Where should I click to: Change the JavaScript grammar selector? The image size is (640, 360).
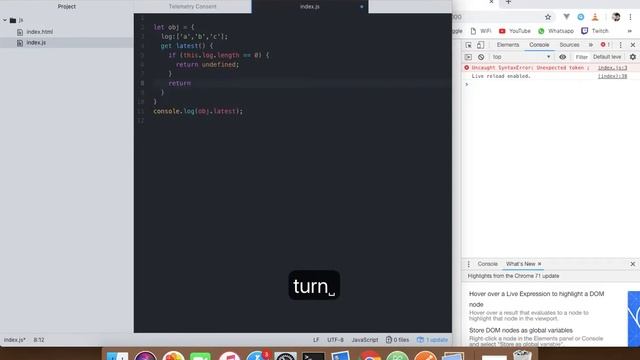(364, 340)
